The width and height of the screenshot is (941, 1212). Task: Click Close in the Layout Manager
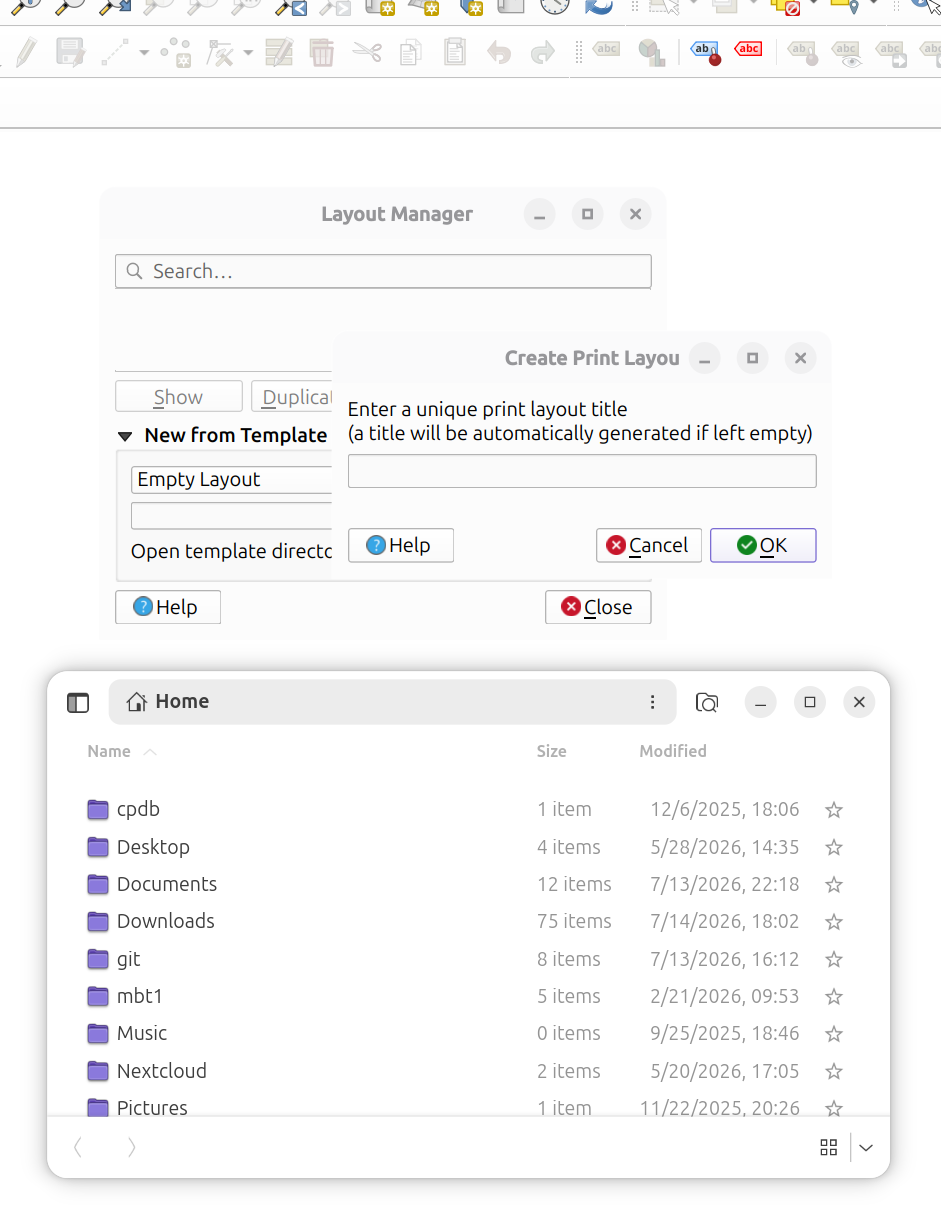click(598, 607)
